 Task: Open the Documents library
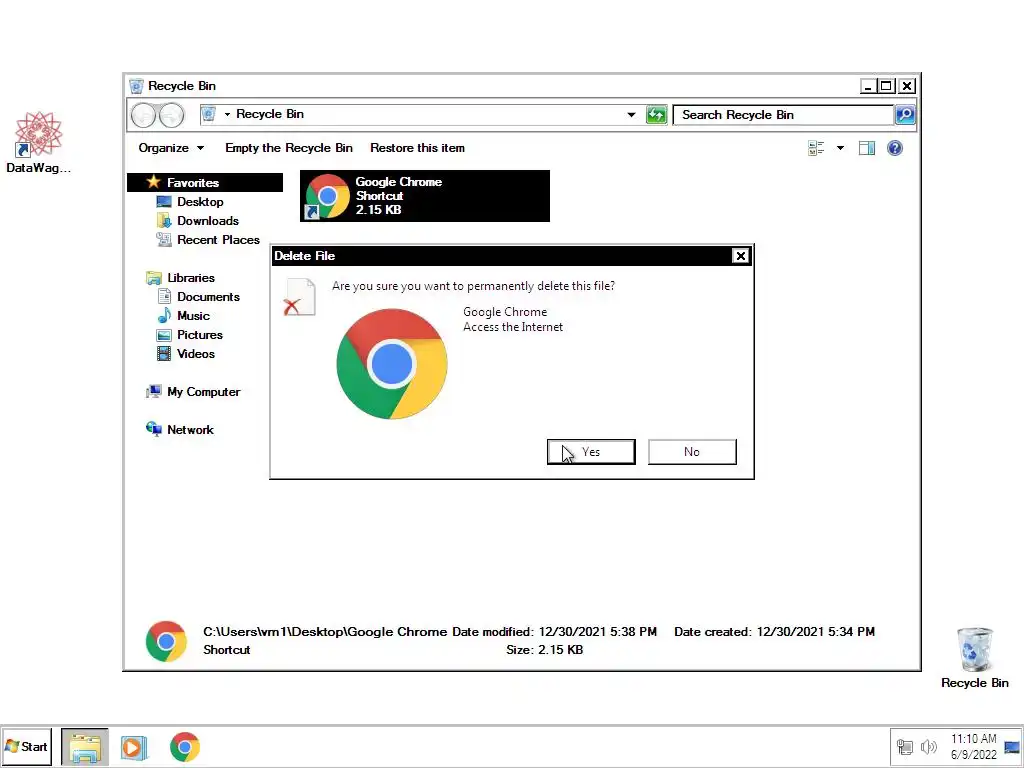click(x=208, y=296)
